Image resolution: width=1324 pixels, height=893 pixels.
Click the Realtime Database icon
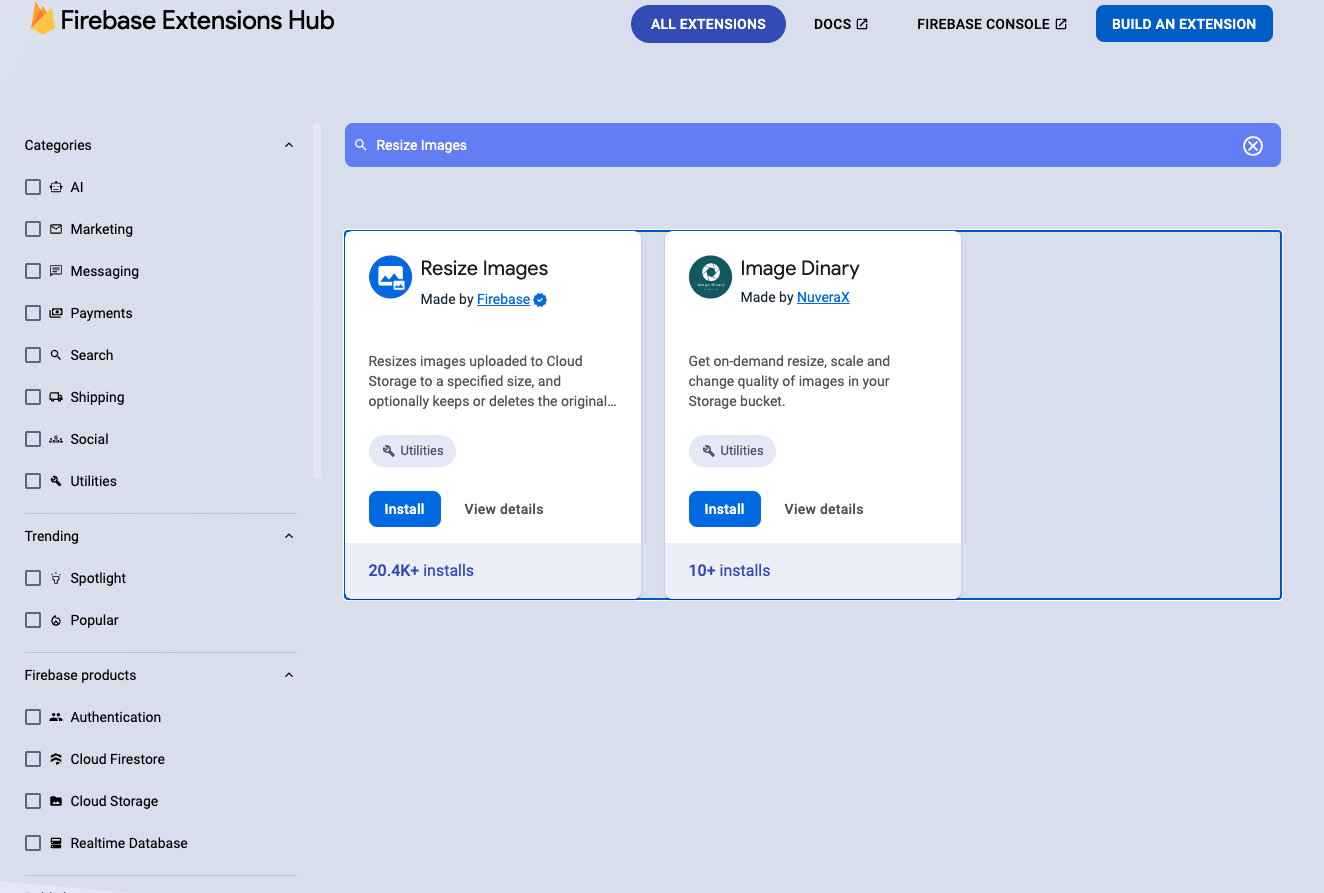tap(56, 843)
